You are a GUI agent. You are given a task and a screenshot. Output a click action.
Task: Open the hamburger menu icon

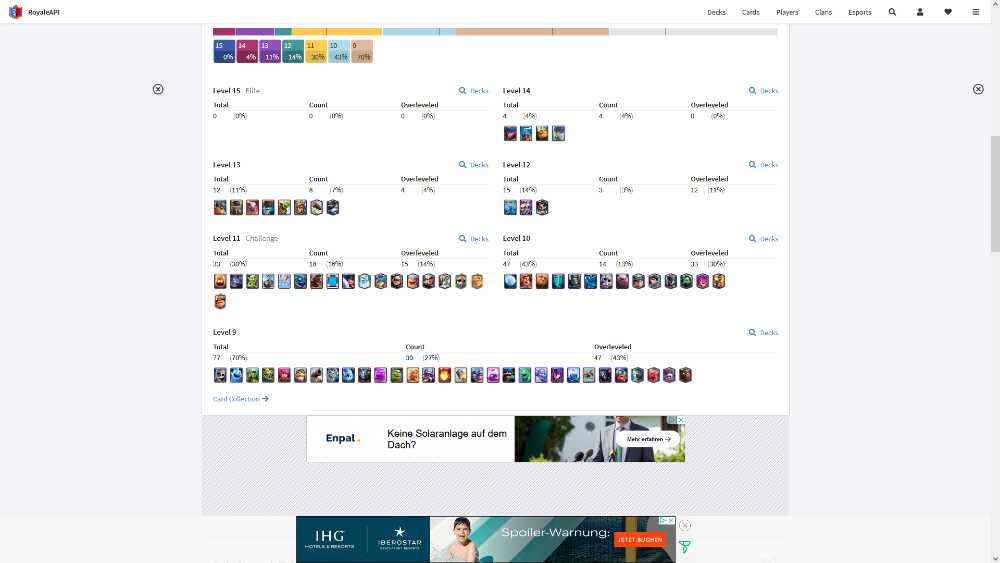tap(976, 12)
